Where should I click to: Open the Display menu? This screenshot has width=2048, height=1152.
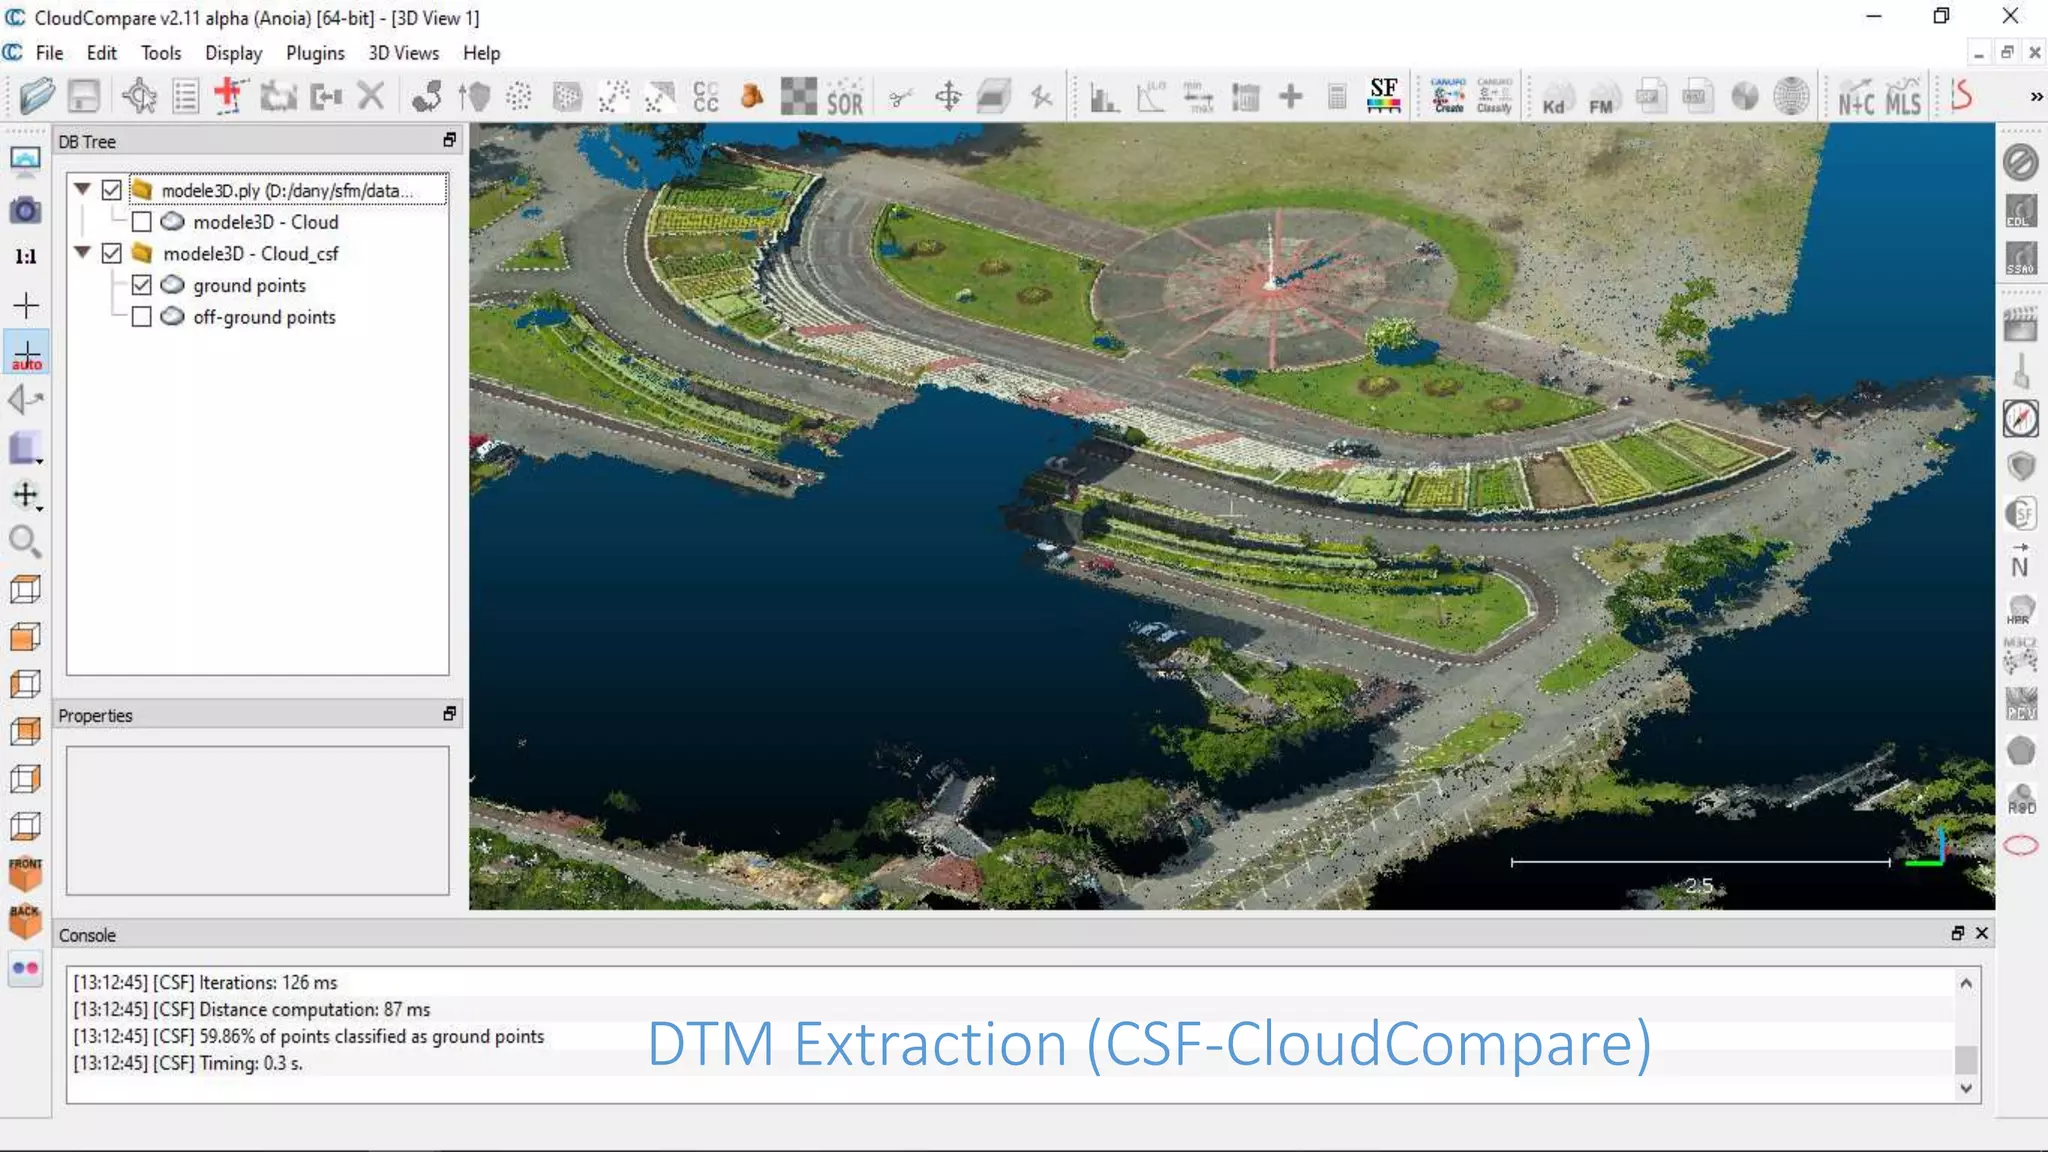coord(233,53)
